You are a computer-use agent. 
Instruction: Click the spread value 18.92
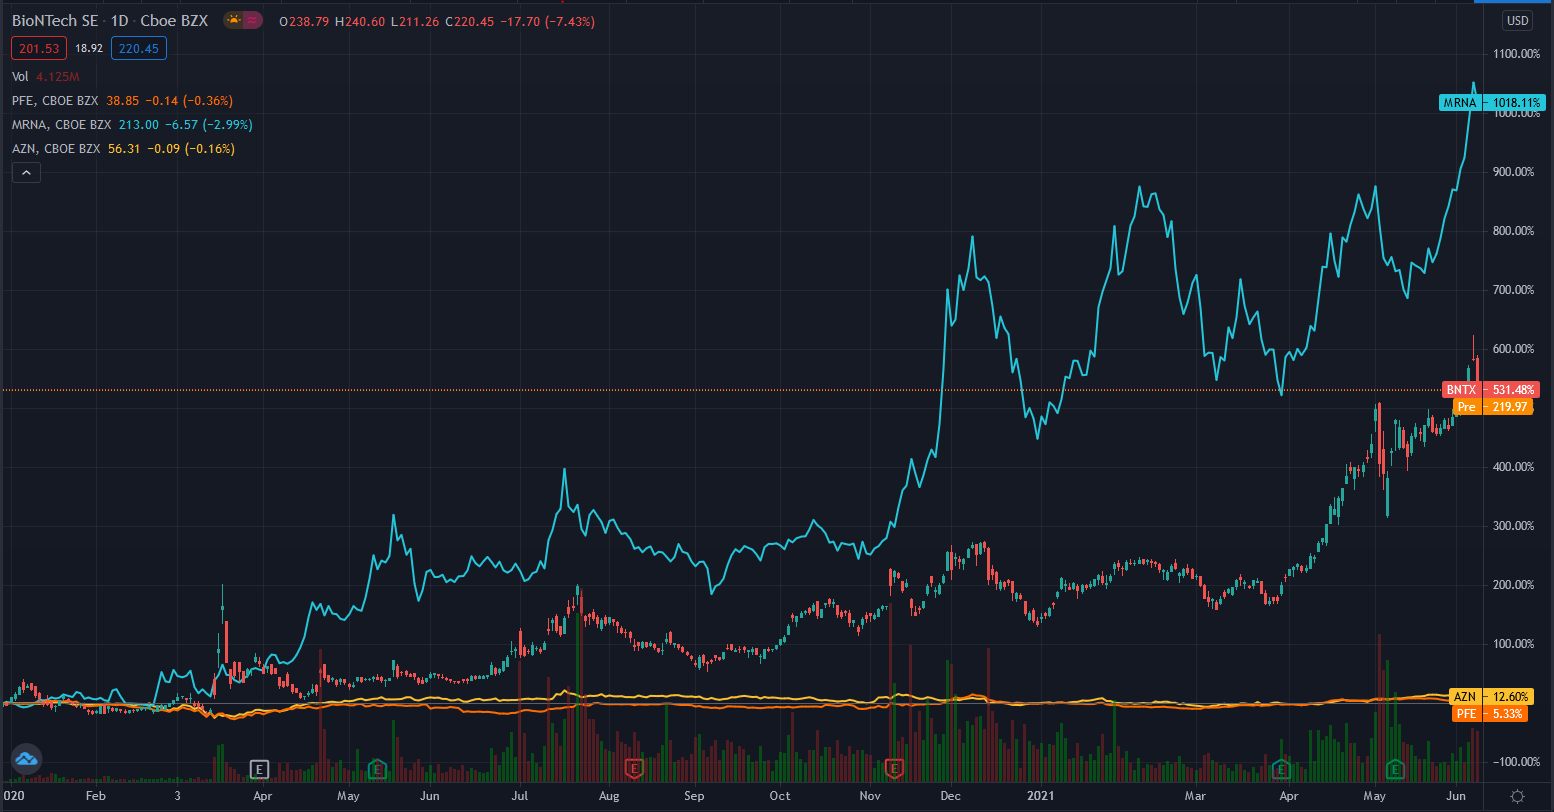coord(89,48)
